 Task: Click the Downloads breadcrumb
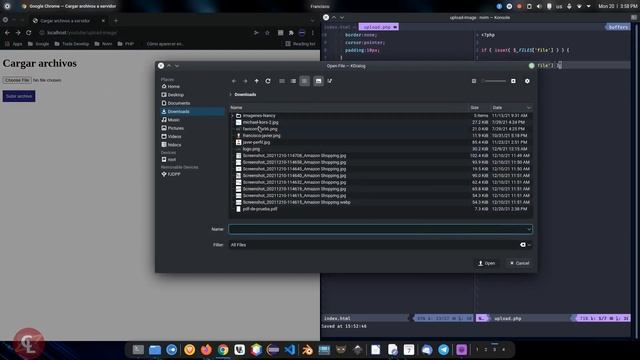pos(245,94)
